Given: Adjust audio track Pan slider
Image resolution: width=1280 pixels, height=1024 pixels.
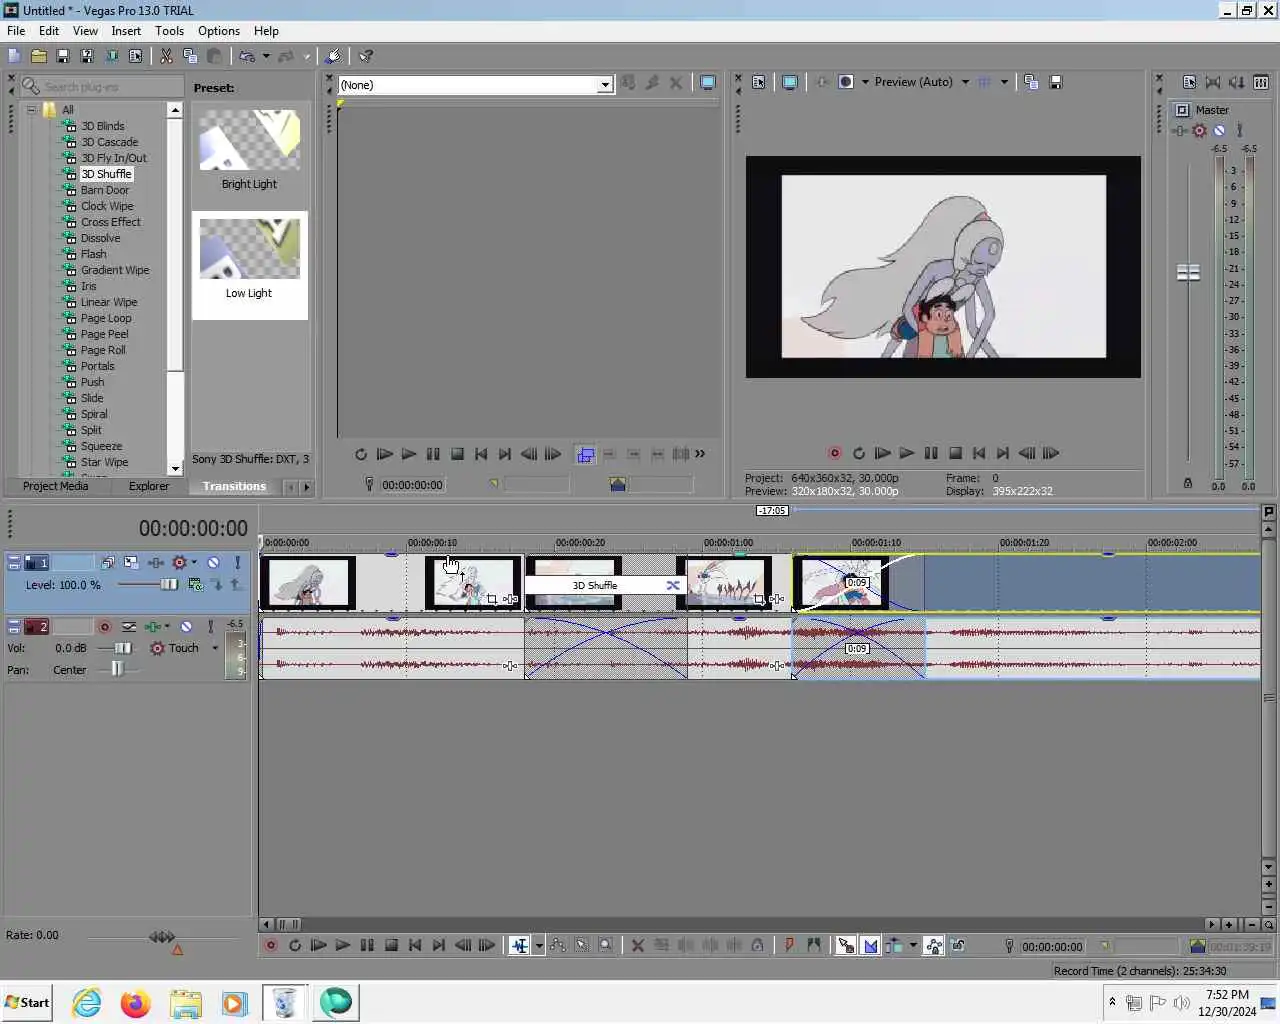Looking at the screenshot, I should [x=117, y=669].
